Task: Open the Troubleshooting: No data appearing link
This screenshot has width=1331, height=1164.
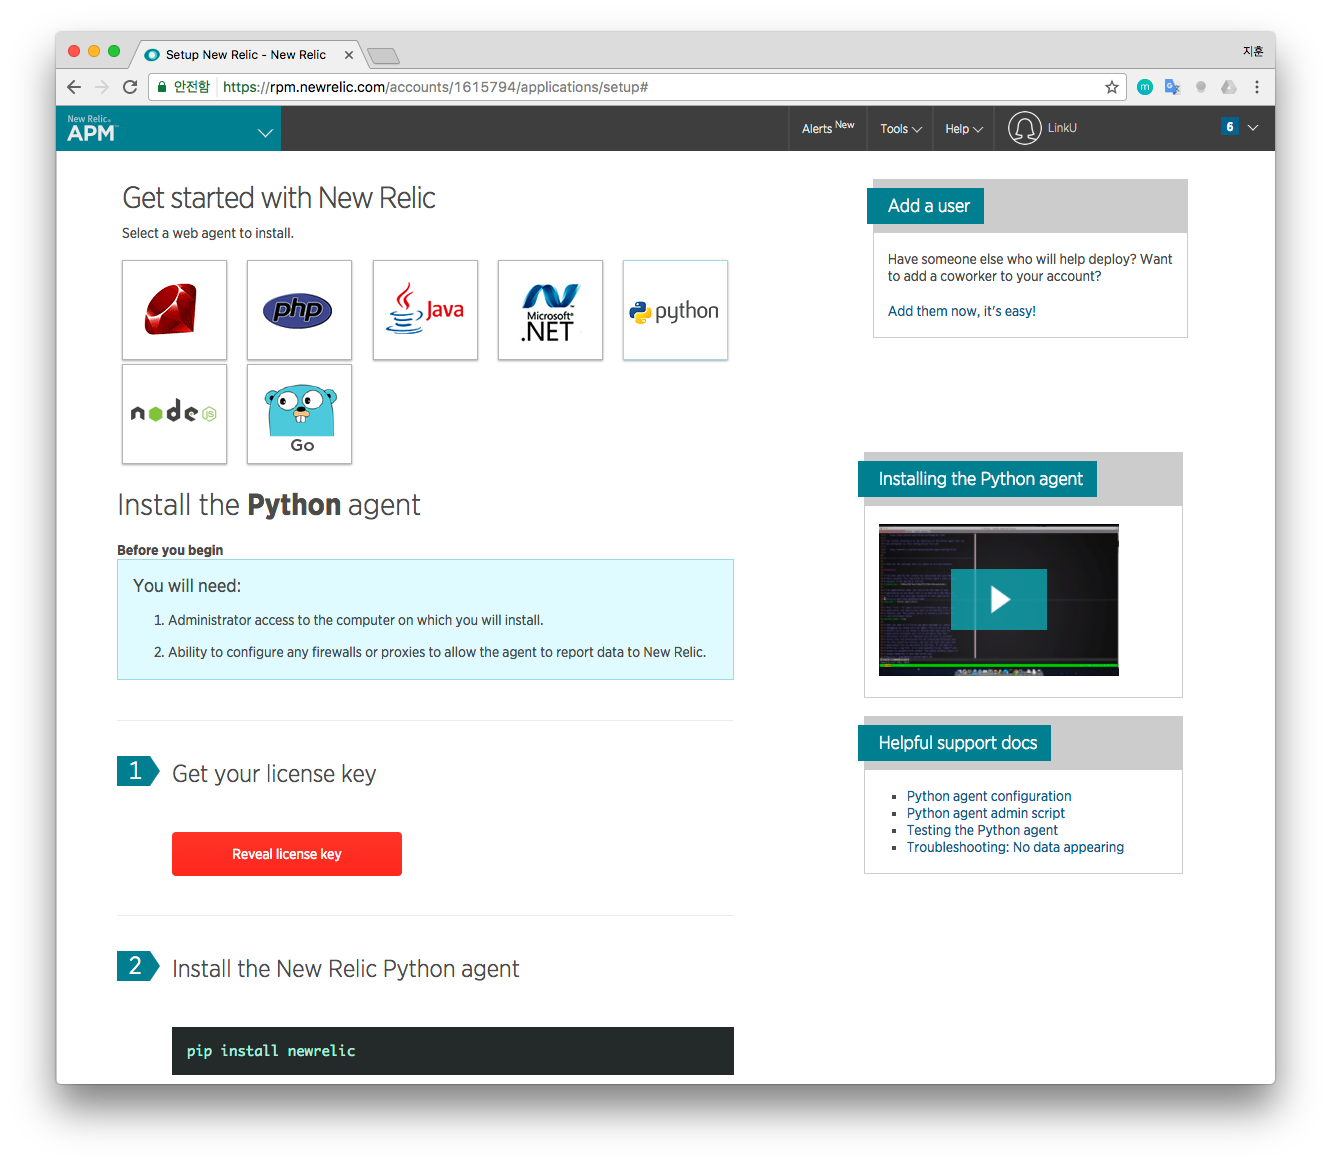Action: pyautogui.click(x=1015, y=846)
